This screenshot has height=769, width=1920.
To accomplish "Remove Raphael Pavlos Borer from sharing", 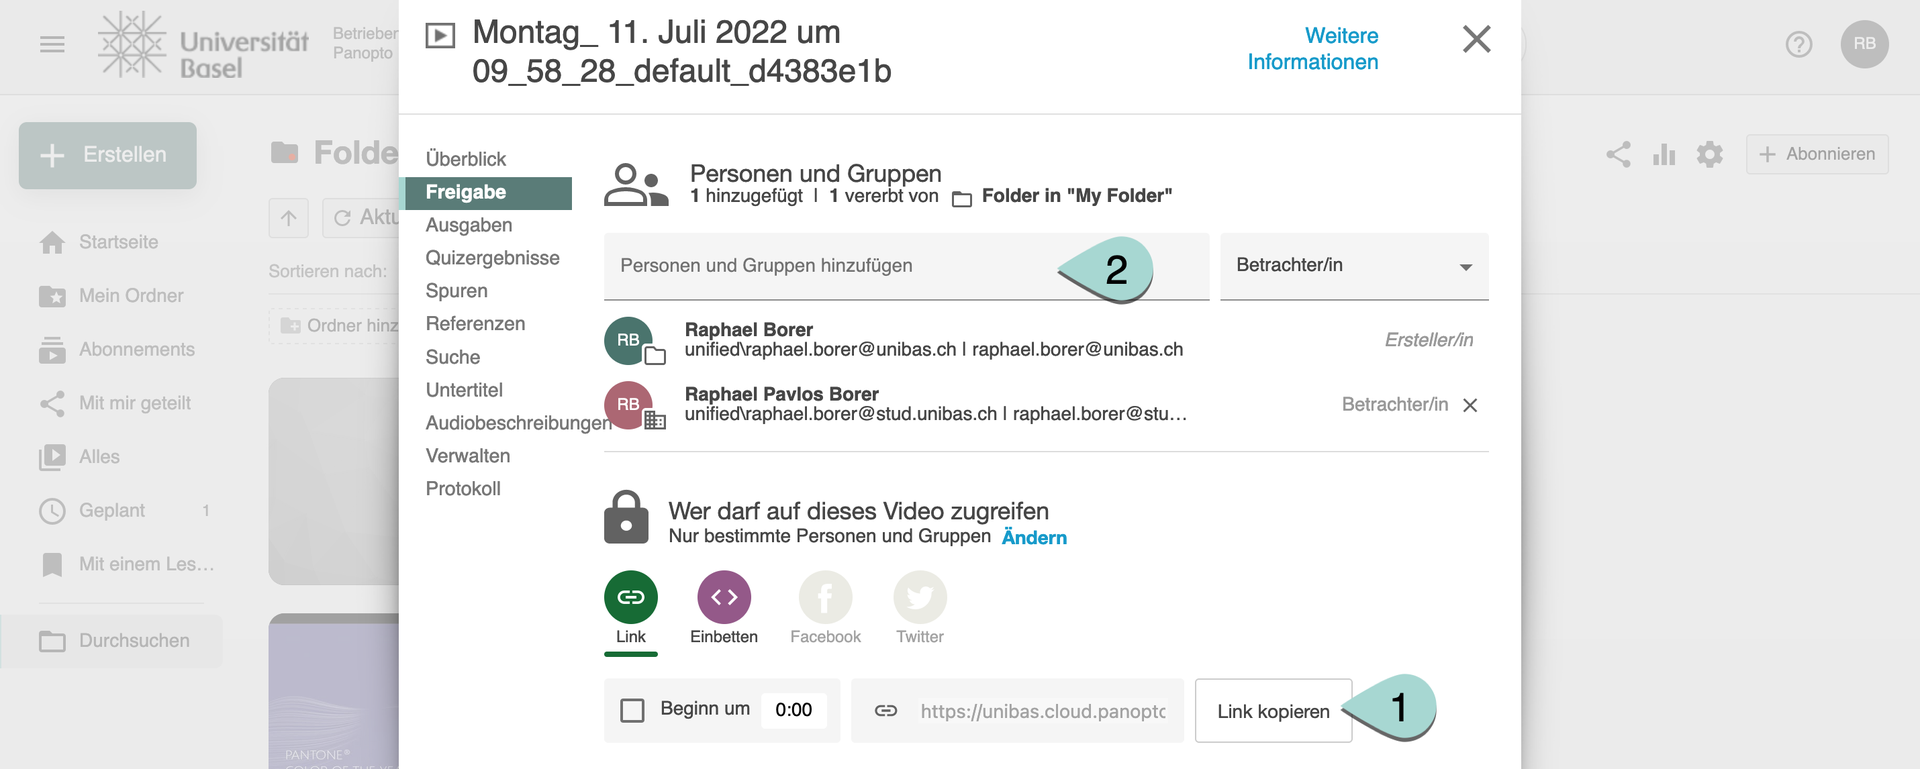I will coord(1470,405).
